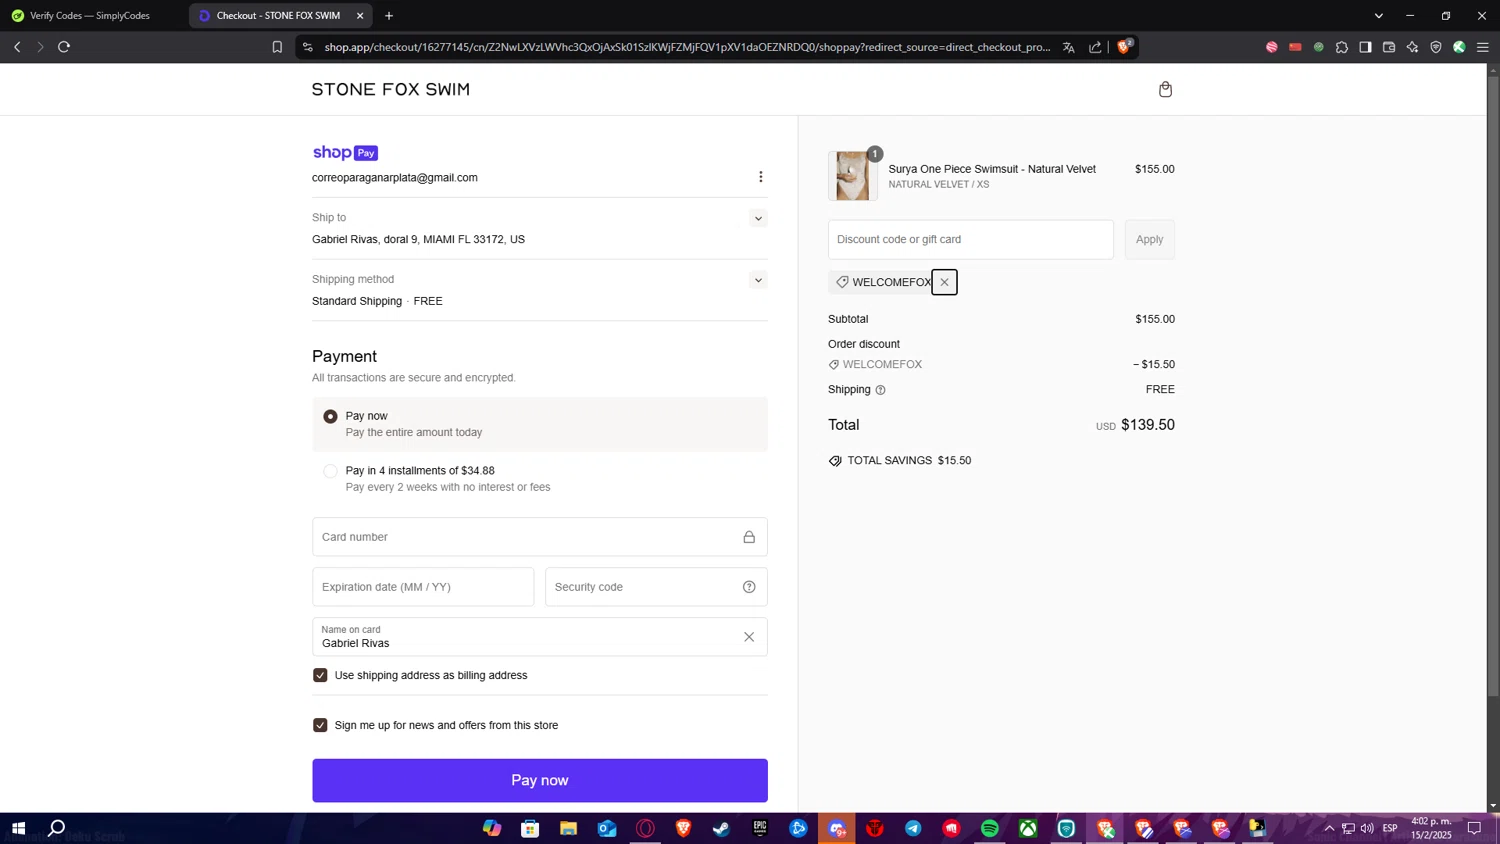Focus the discount code or gift card field

[971, 240]
